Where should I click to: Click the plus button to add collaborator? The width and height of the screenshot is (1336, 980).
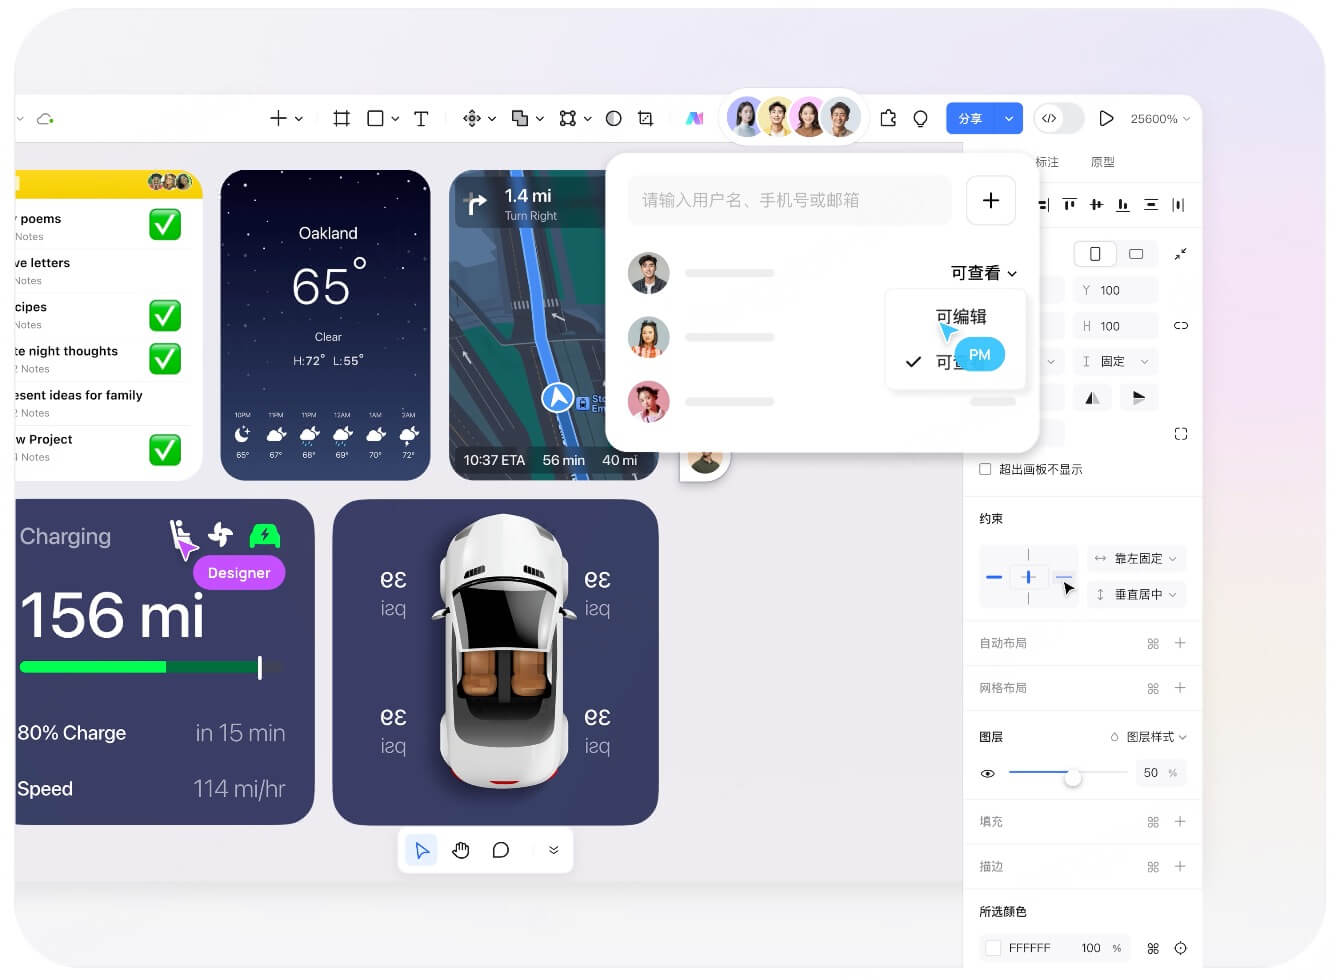[x=990, y=200]
